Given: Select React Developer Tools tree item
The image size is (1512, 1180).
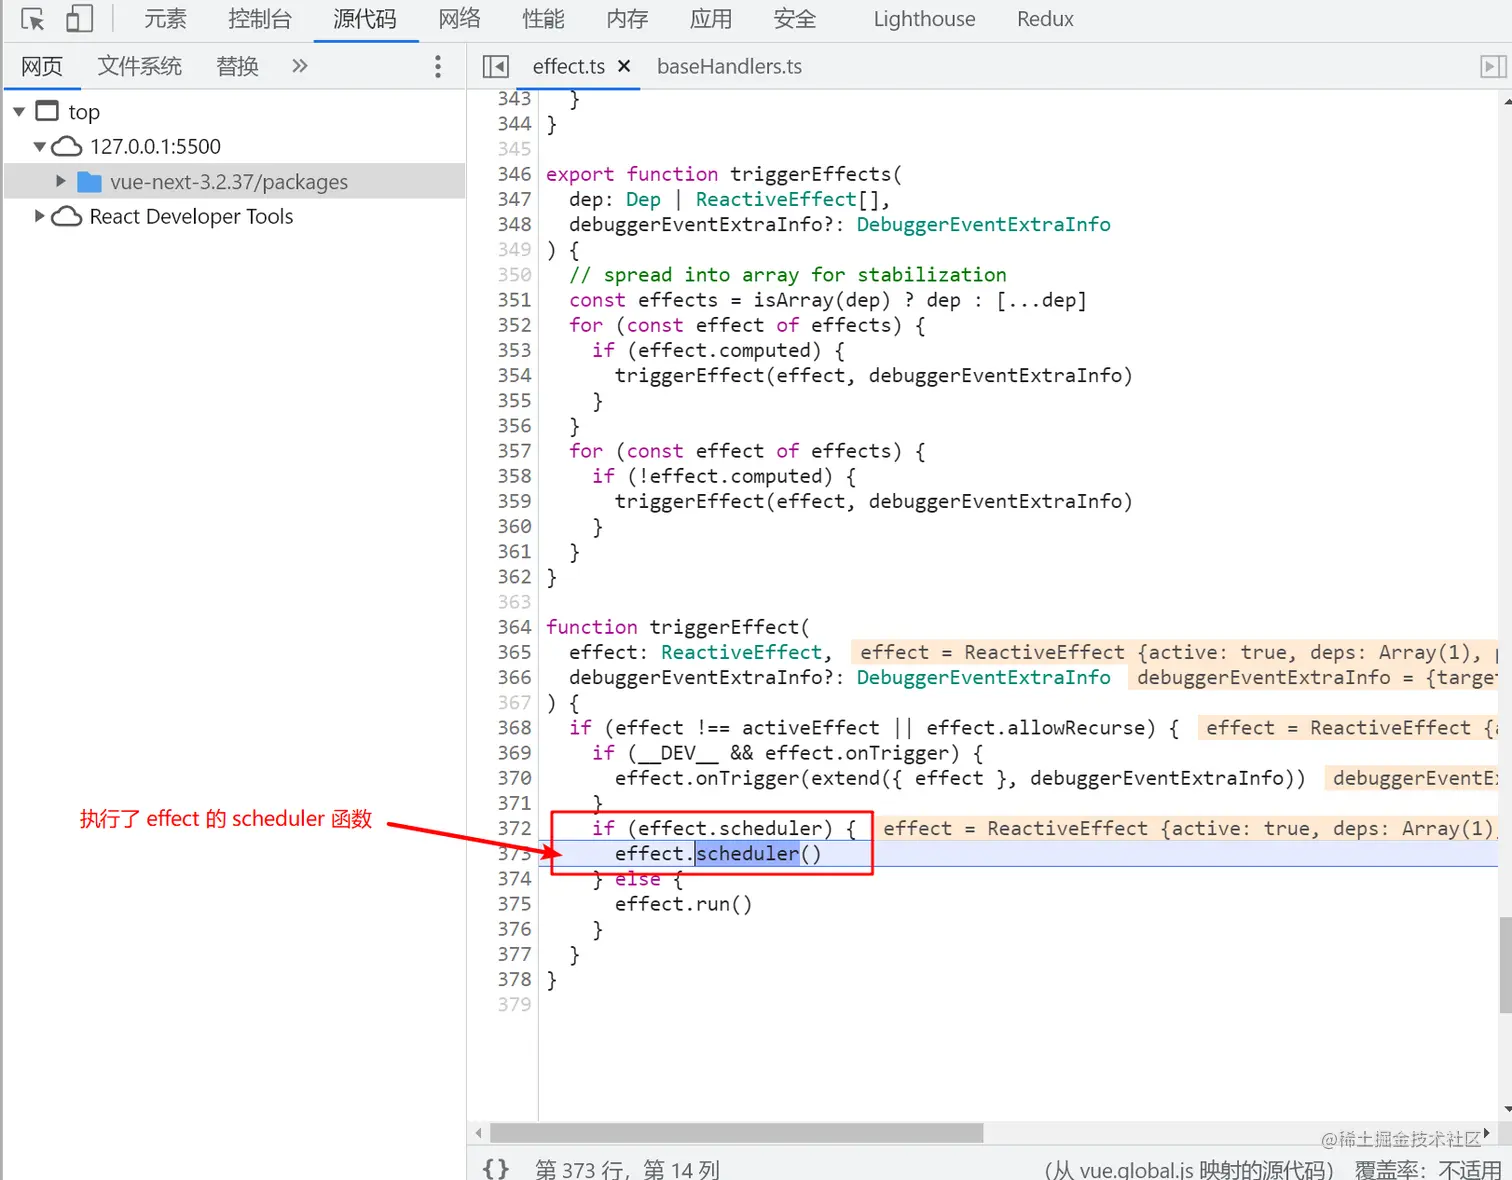Looking at the screenshot, I should tap(191, 216).
